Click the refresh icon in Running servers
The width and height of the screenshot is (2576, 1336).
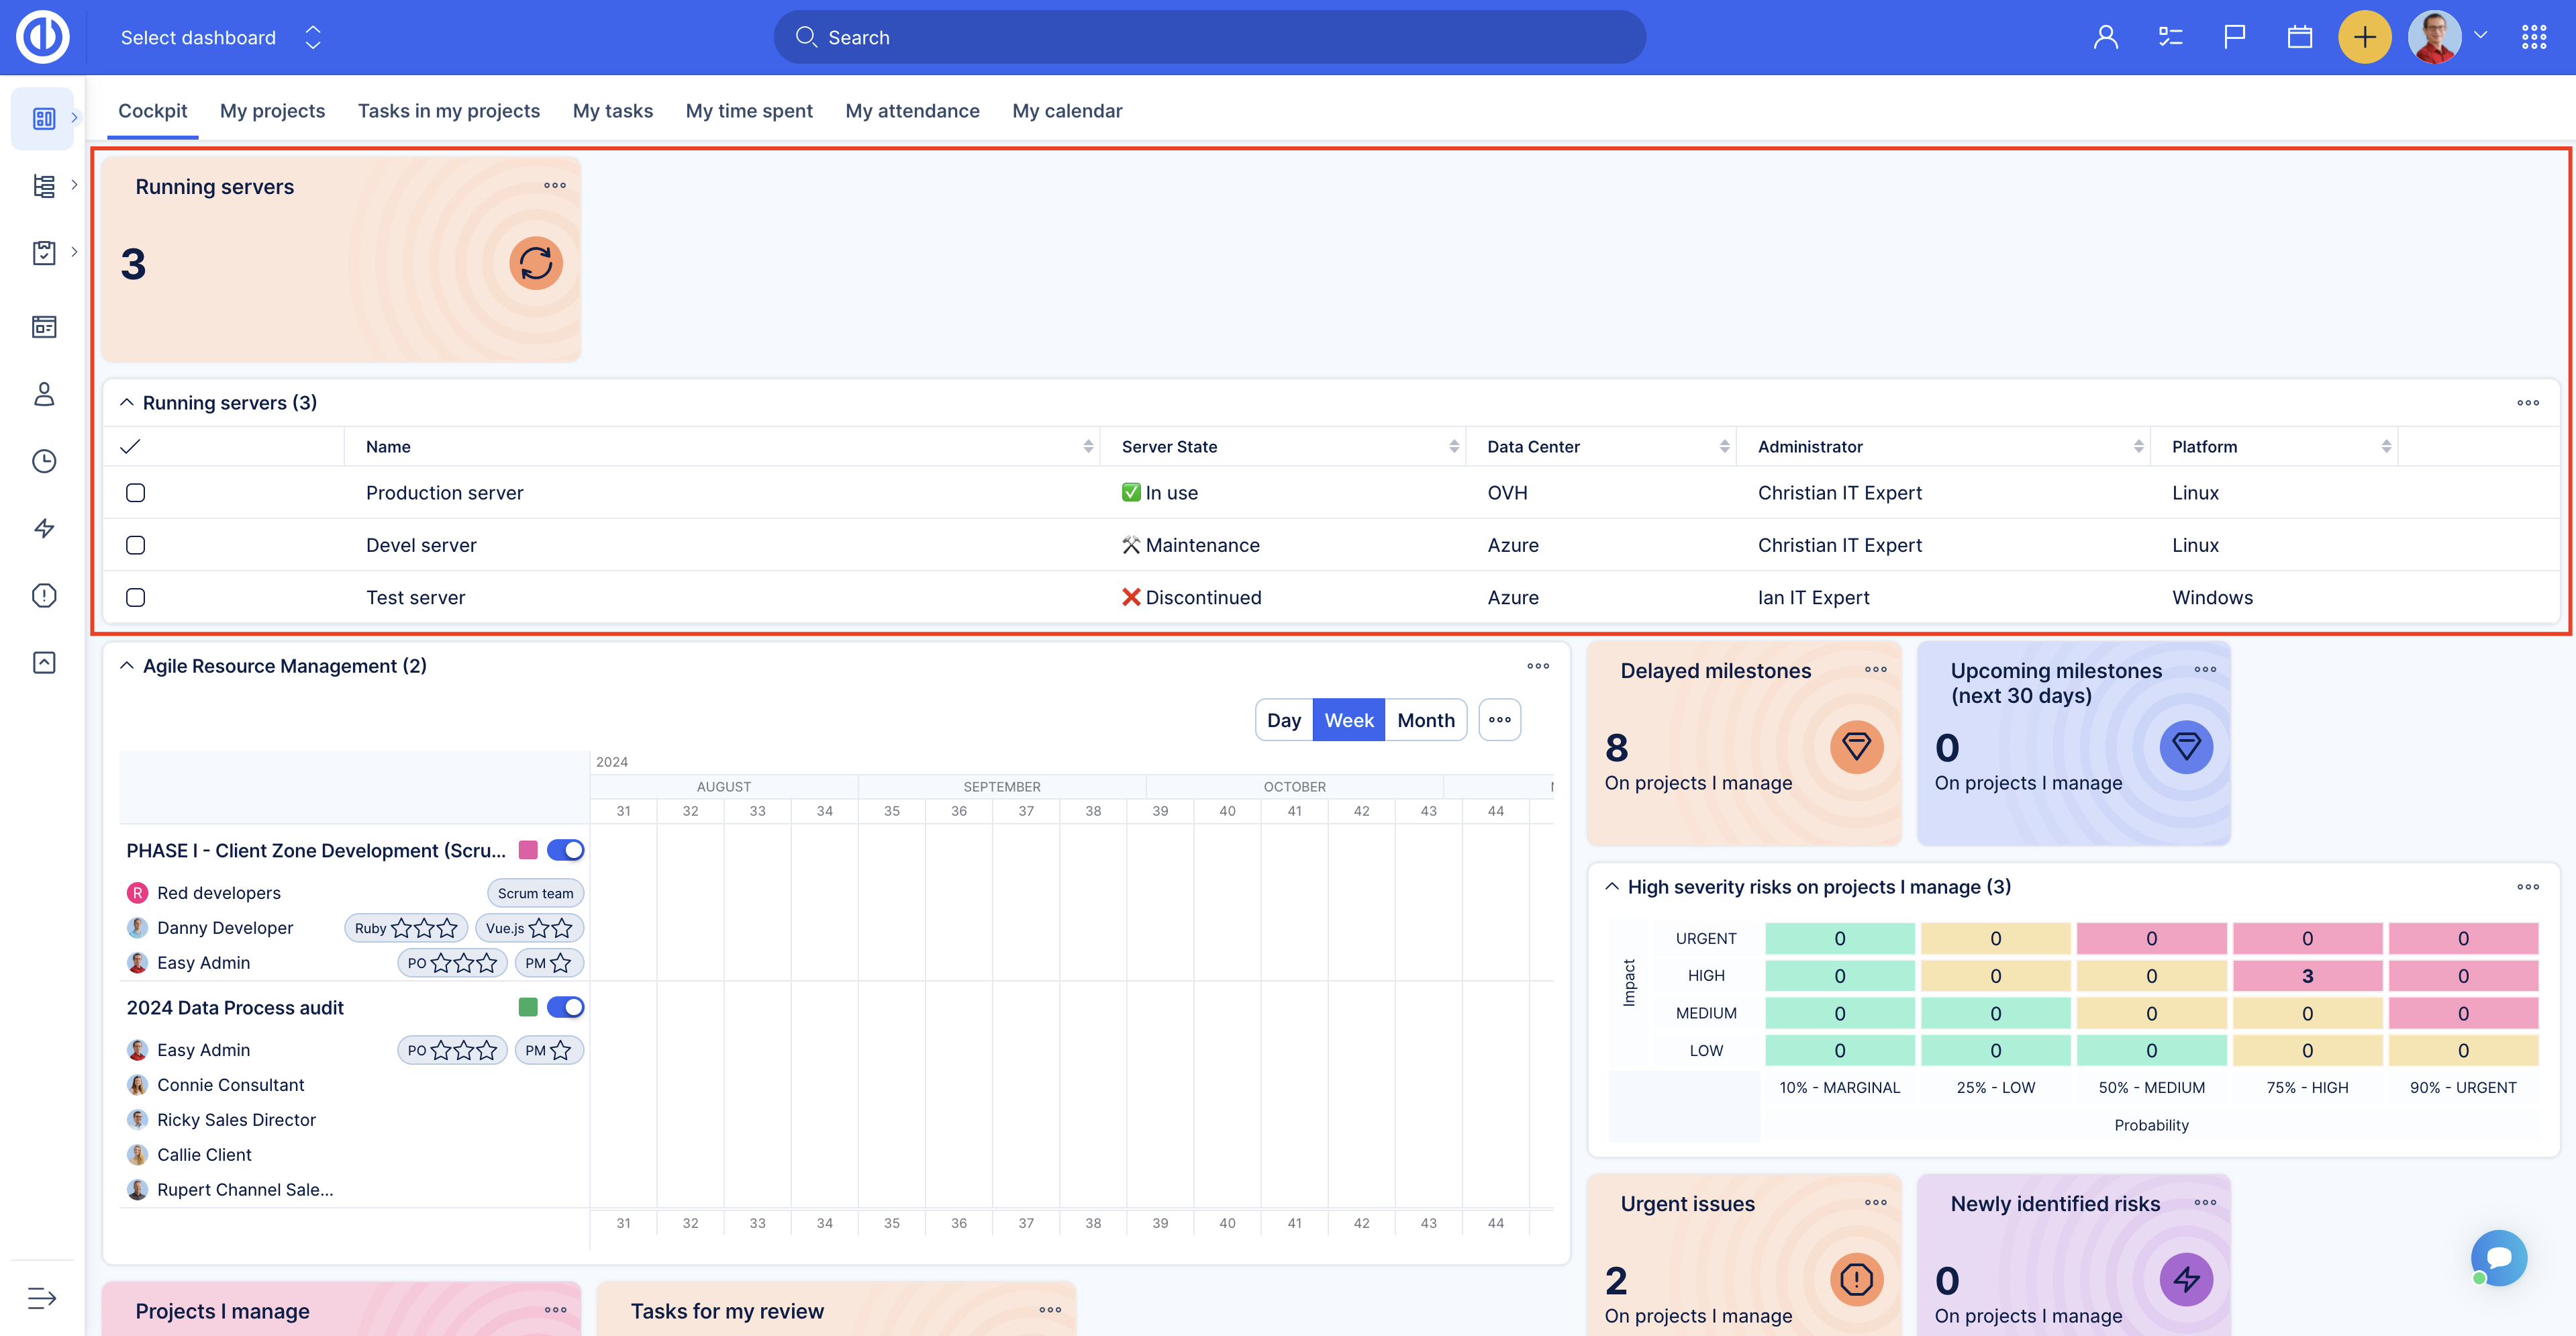click(x=536, y=263)
